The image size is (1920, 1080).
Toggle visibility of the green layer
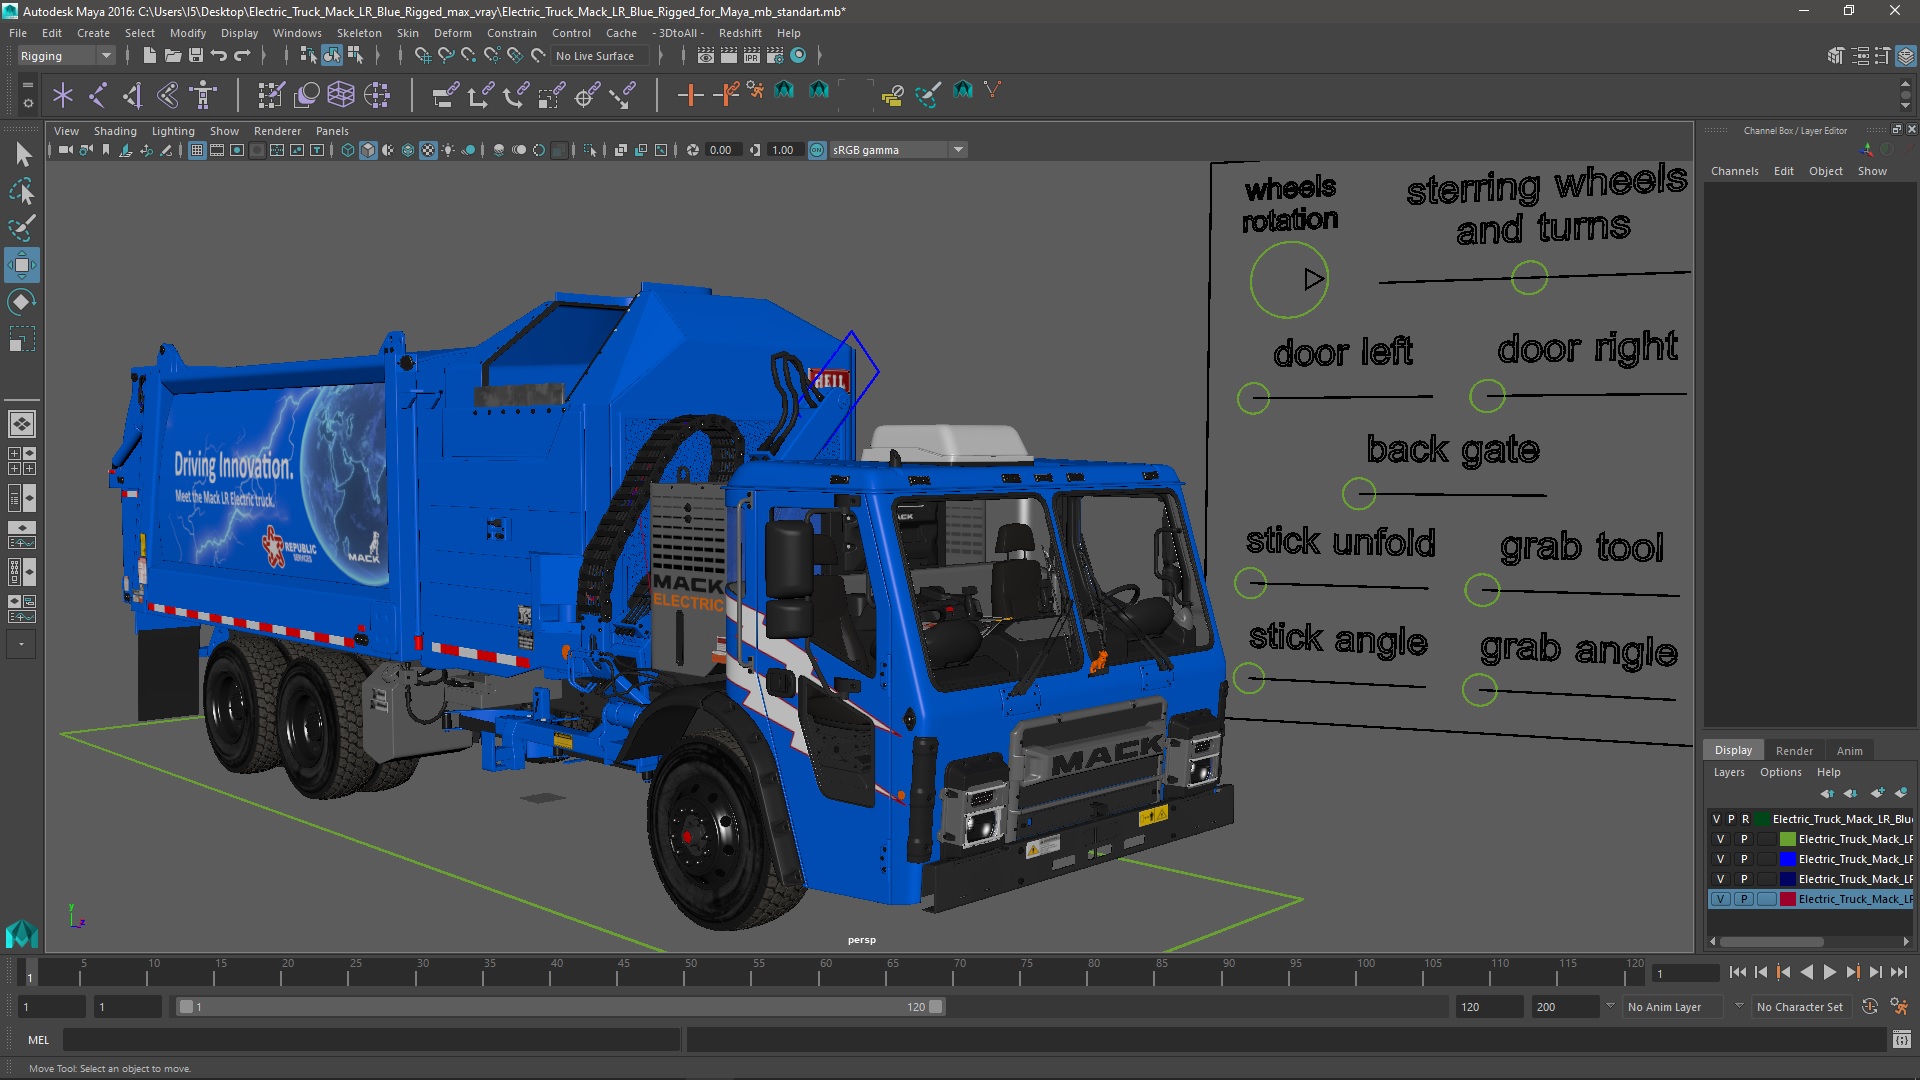(1720, 839)
